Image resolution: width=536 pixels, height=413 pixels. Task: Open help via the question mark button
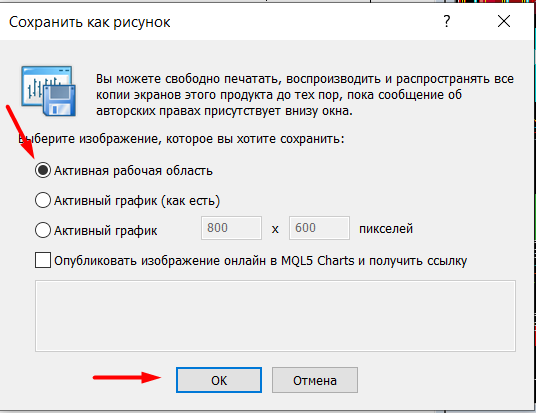point(446,22)
